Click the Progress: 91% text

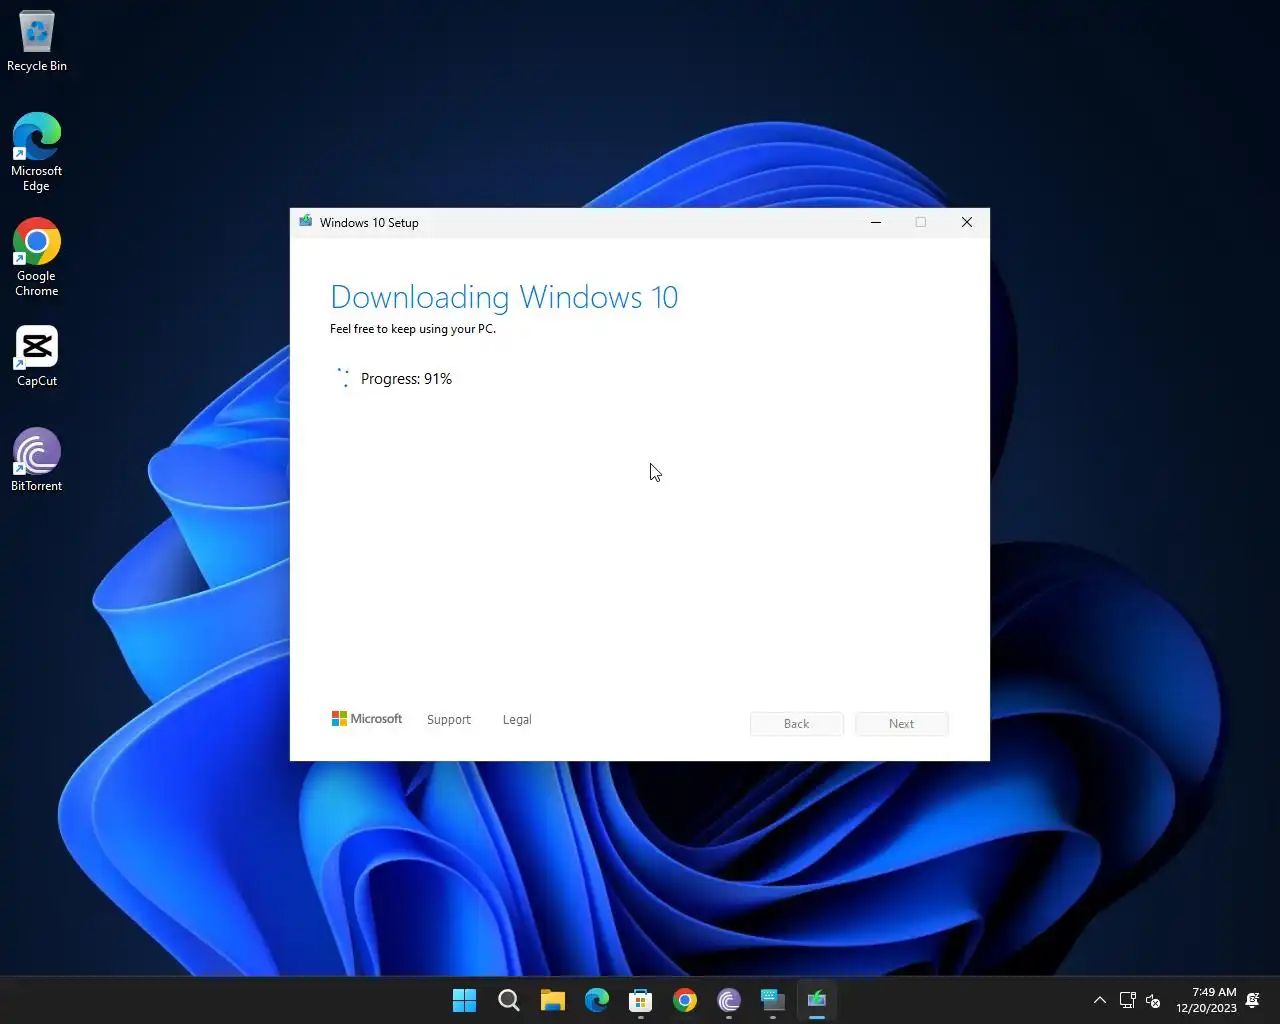[406, 379]
